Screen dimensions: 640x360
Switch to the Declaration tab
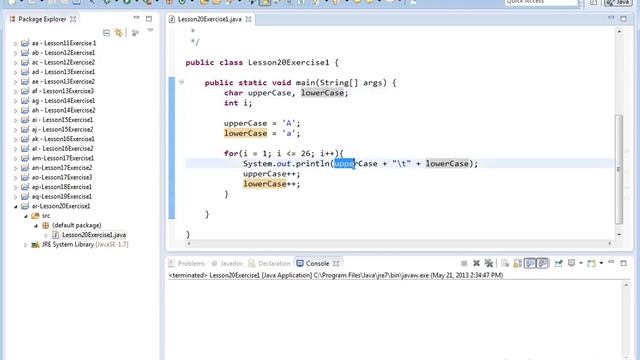[x=269, y=264]
